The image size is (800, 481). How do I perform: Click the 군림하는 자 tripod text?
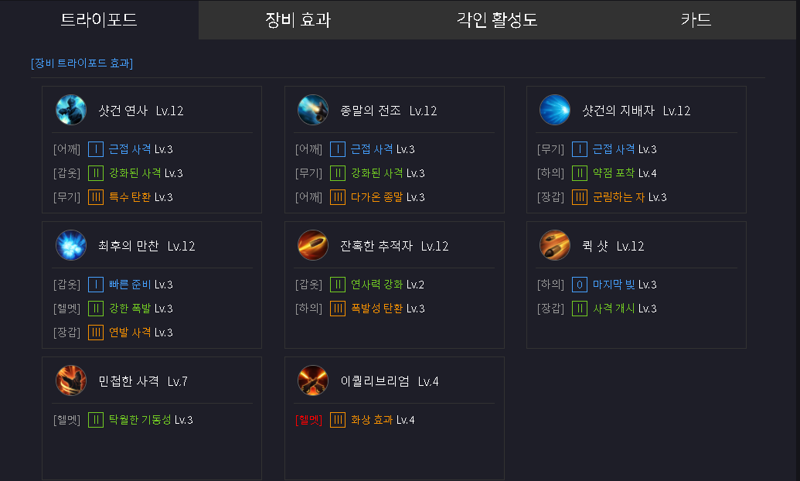618,197
